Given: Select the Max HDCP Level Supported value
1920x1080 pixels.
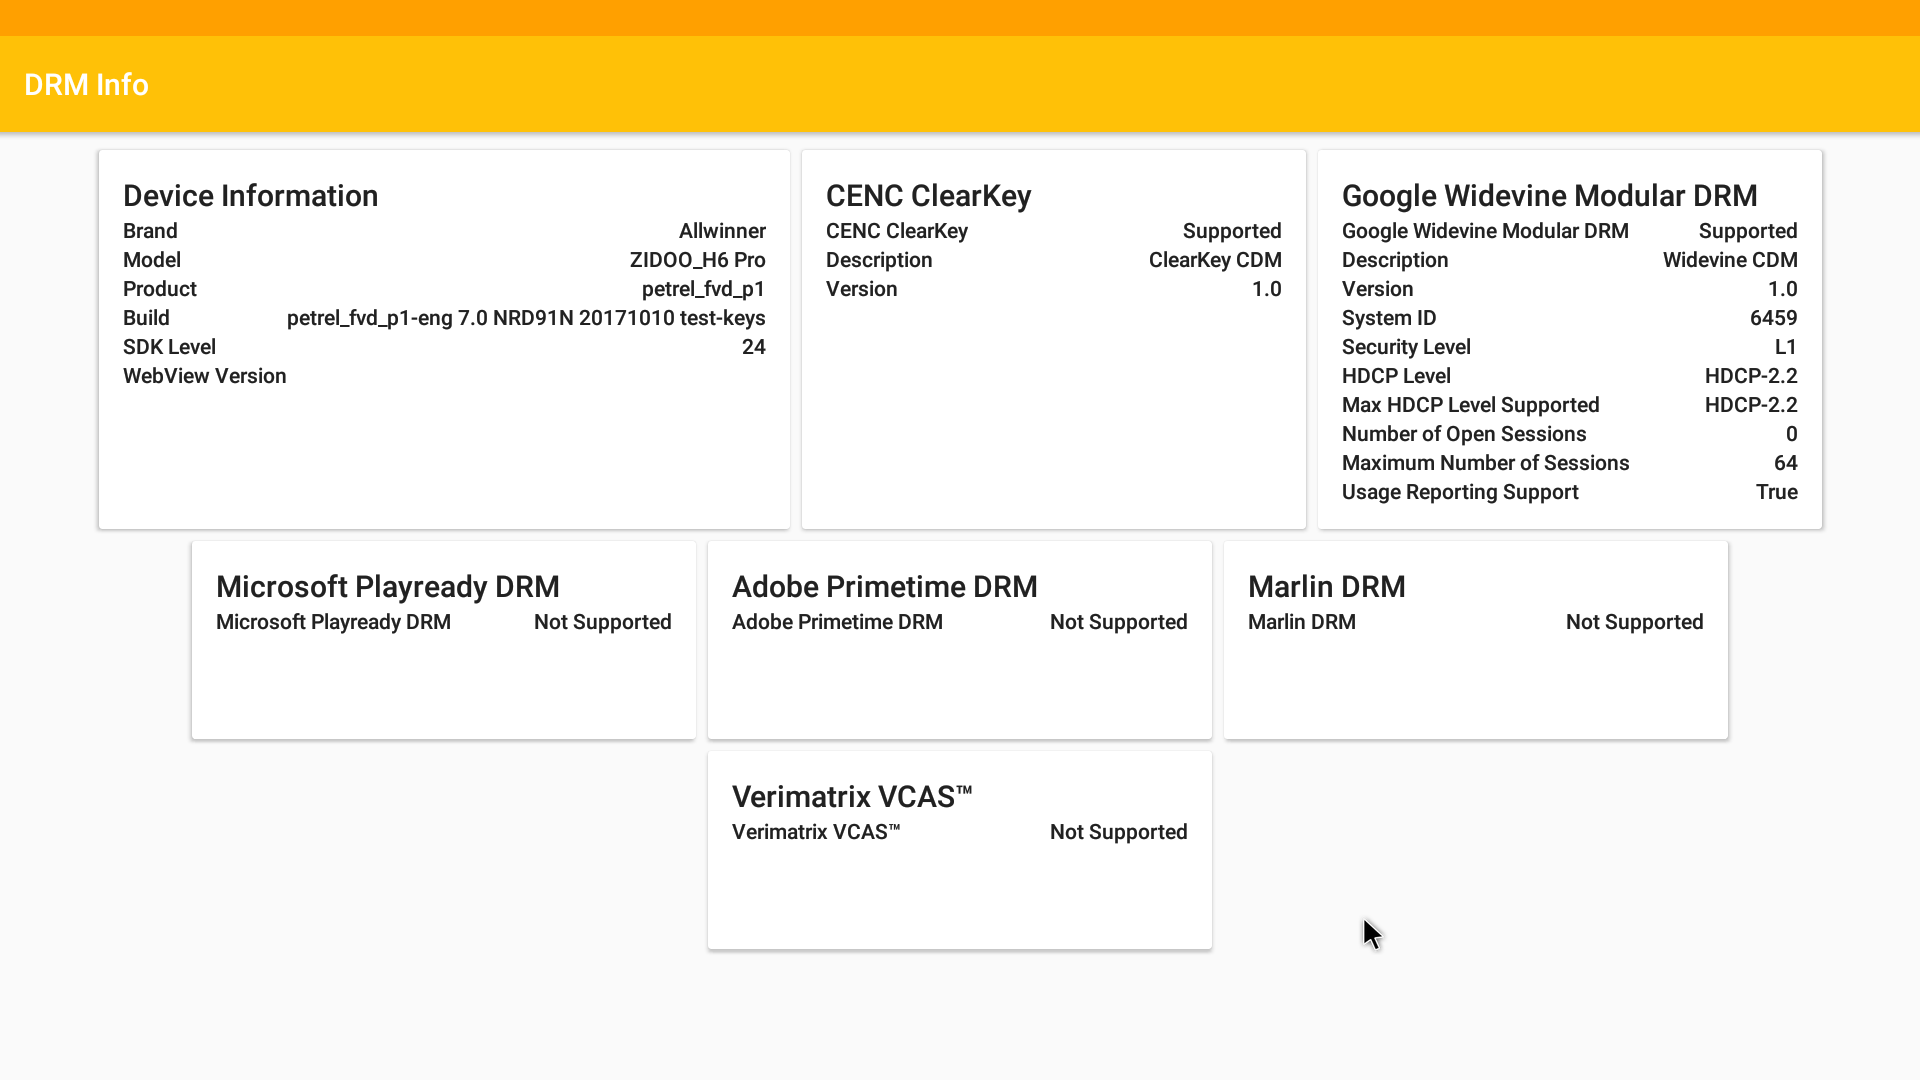Looking at the screenshot, I should click(x=1751, y=405).
